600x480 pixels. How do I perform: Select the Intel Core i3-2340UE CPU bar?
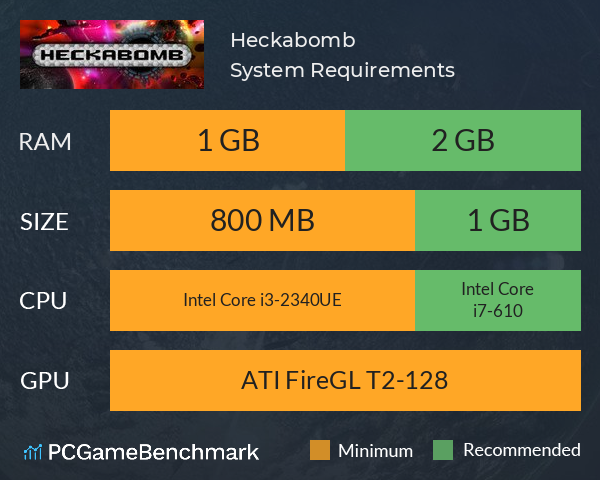(262, 300)
